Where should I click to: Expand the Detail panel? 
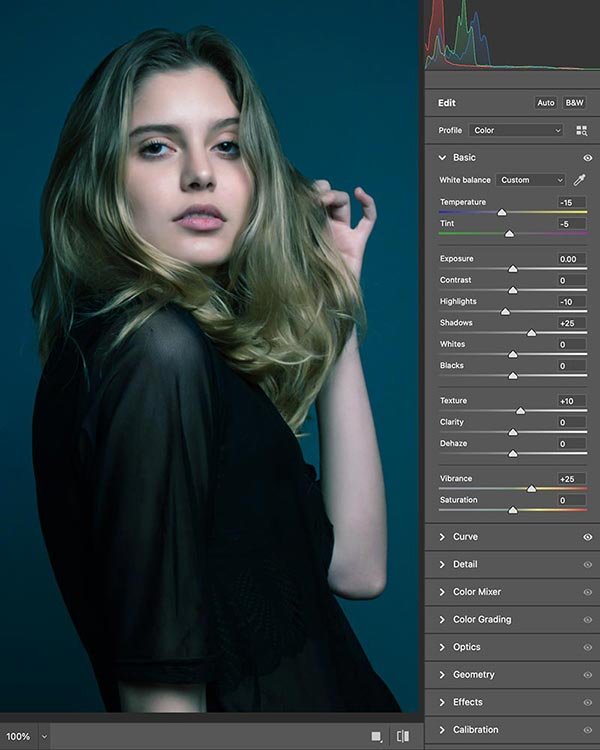pos(465,564)
